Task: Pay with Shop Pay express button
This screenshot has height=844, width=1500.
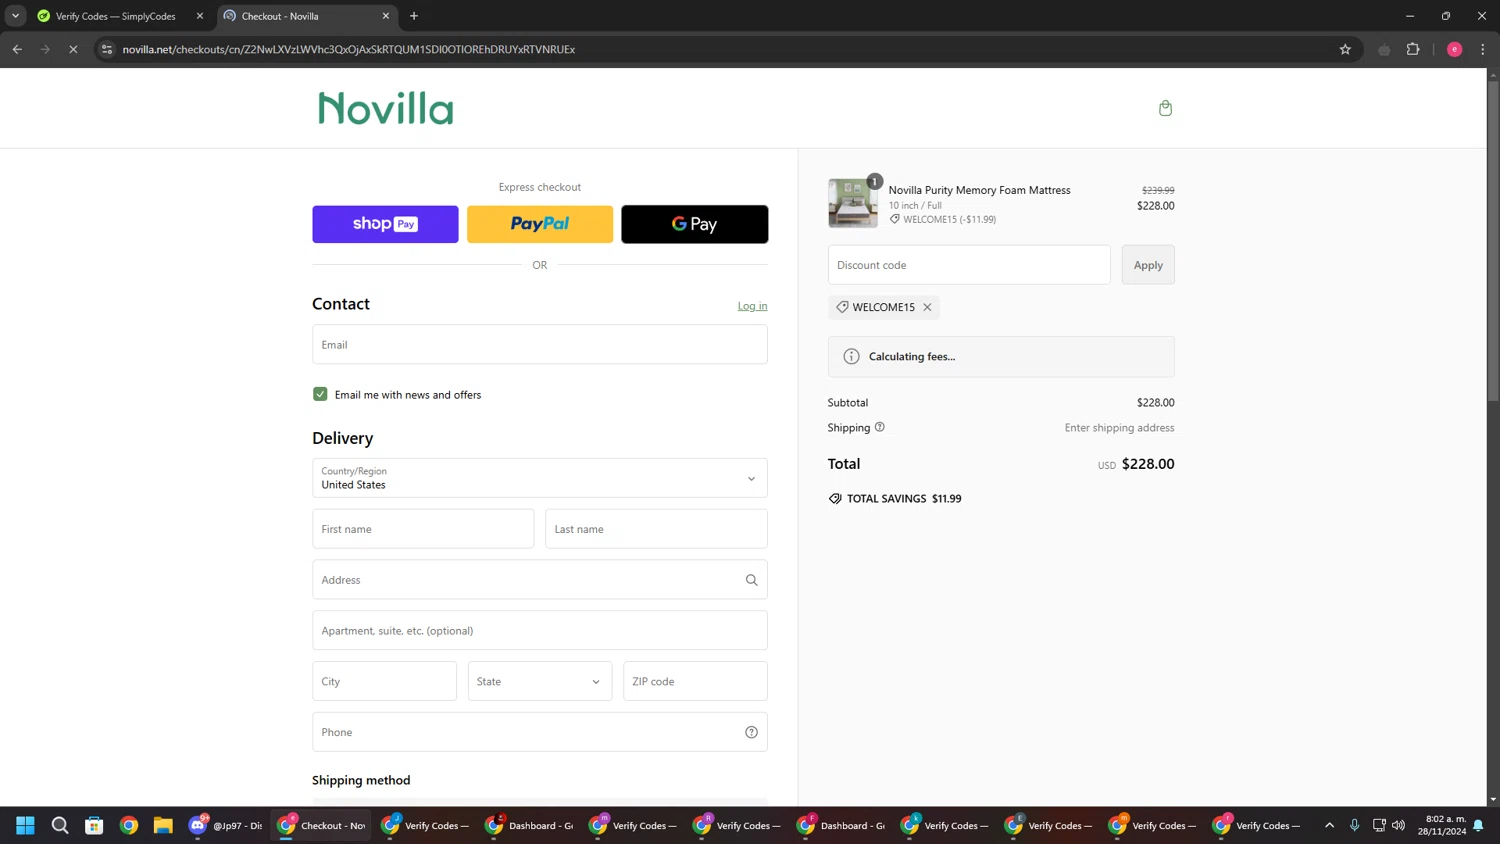Action: tap(385, 224)
